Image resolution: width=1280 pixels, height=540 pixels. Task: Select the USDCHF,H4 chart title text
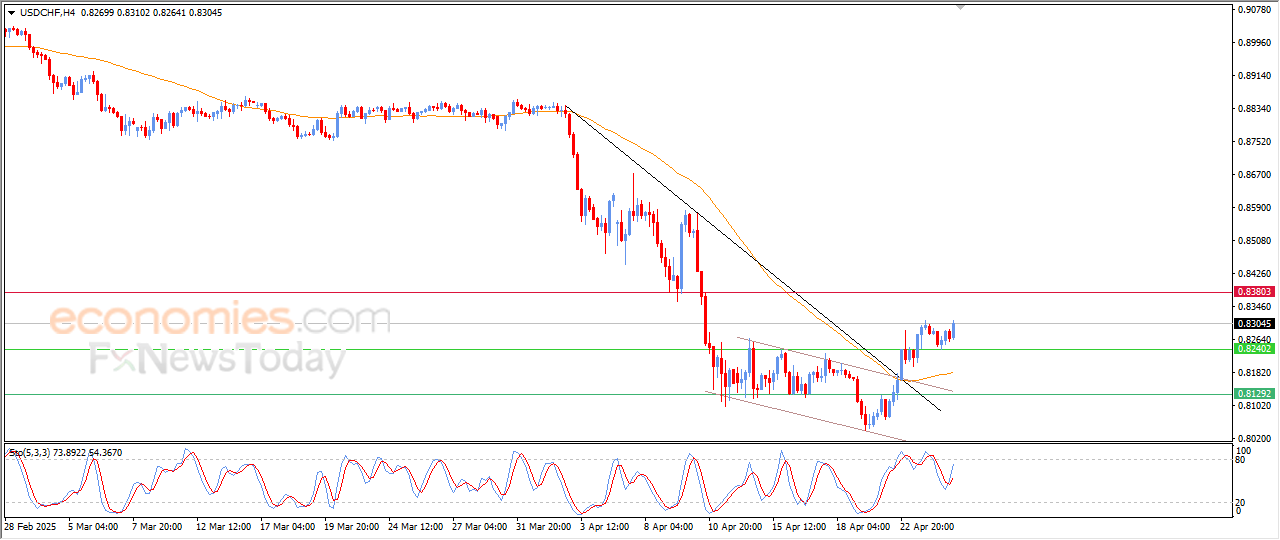coord(48,13)
